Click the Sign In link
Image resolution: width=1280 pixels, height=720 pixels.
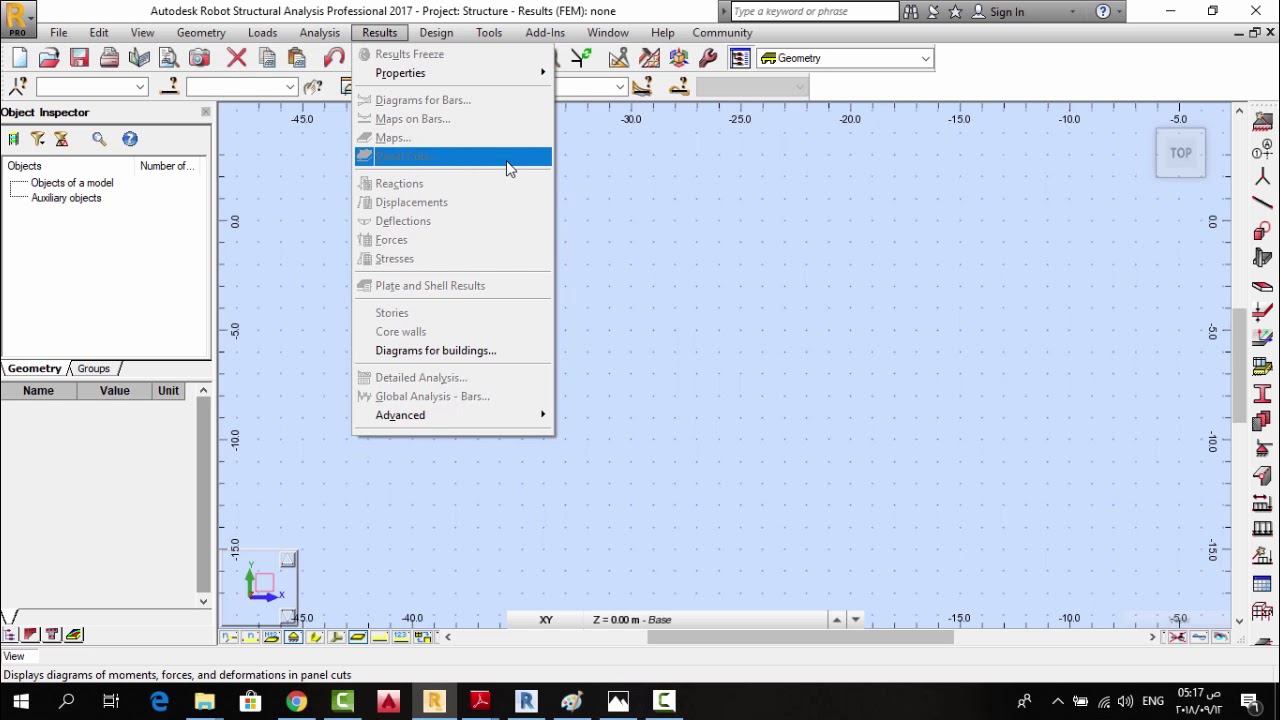click(1007, 12)
